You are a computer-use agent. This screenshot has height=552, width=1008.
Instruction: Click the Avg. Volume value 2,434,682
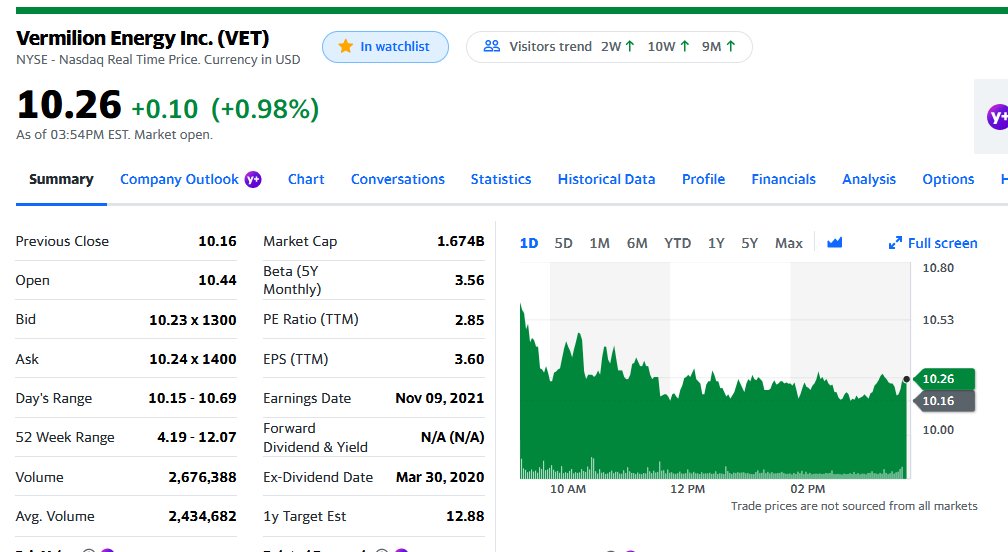click(202, 517)
